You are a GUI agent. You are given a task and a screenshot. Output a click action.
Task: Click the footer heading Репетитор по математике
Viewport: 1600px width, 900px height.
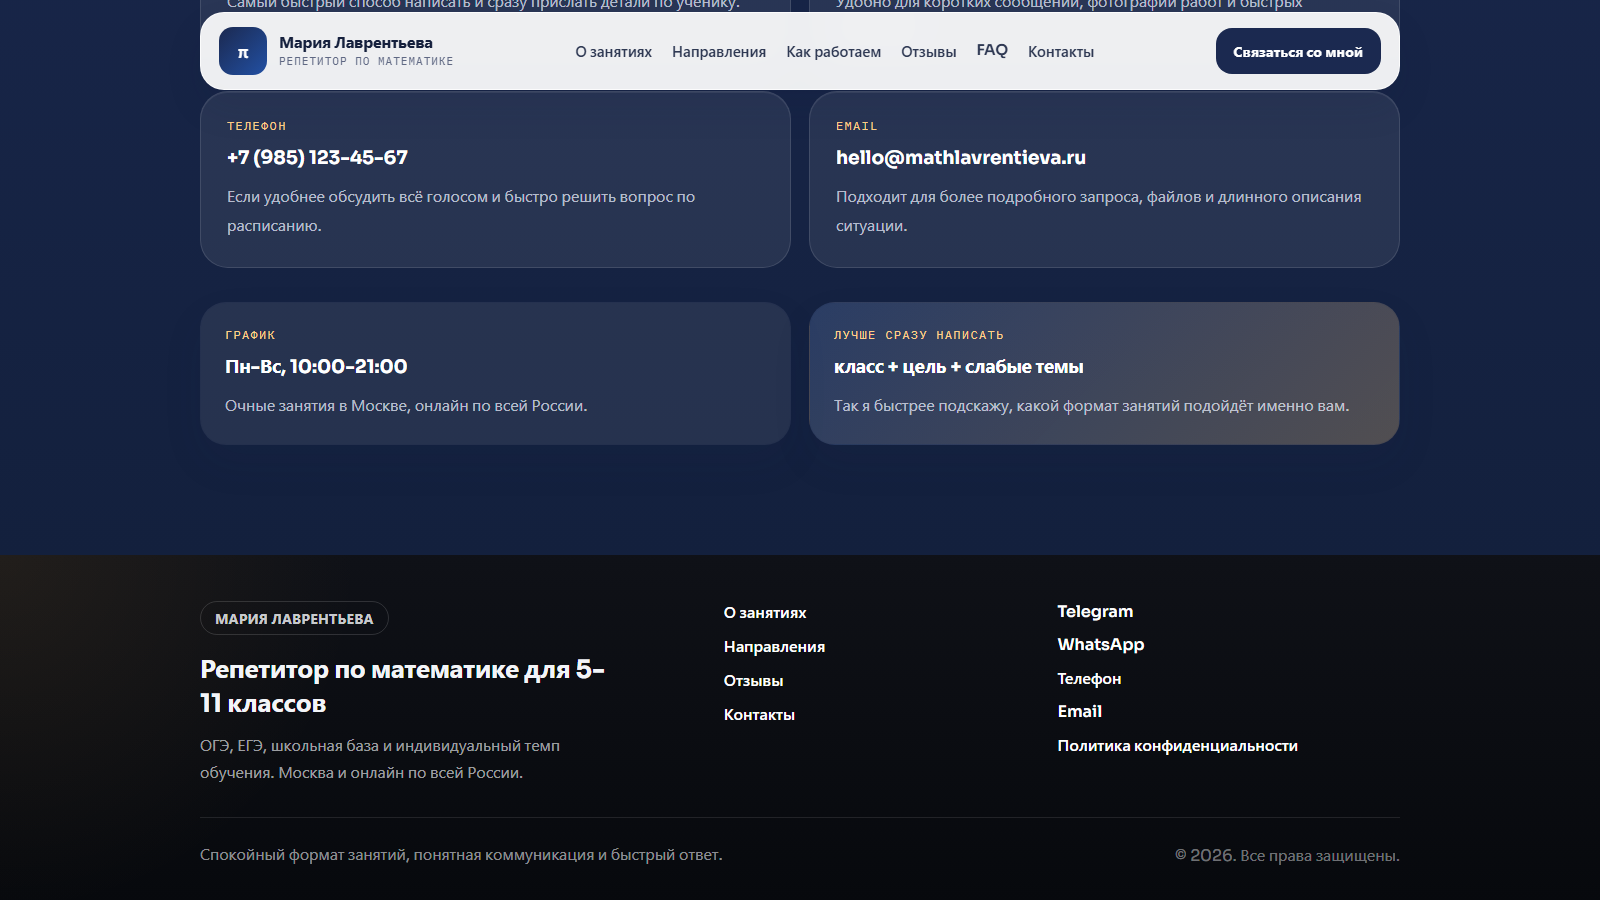[x=402, y=686]
